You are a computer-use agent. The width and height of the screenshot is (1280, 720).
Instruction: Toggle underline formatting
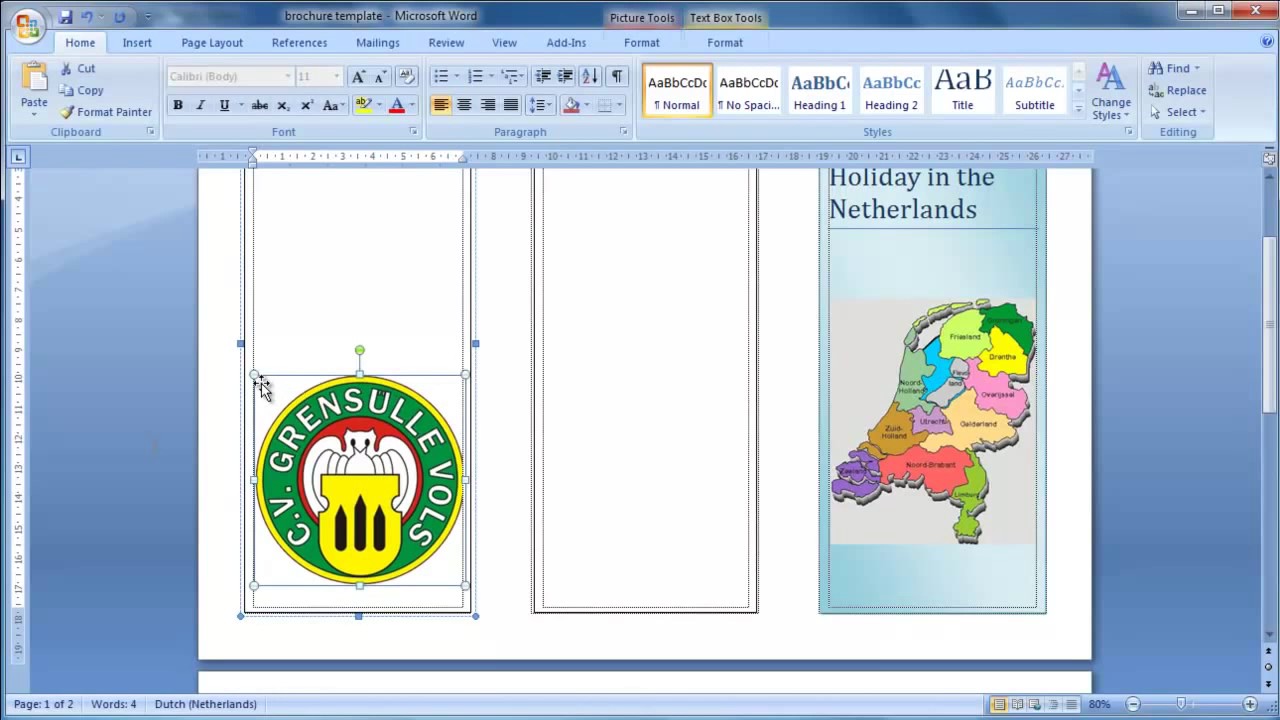tap(224, 105)
